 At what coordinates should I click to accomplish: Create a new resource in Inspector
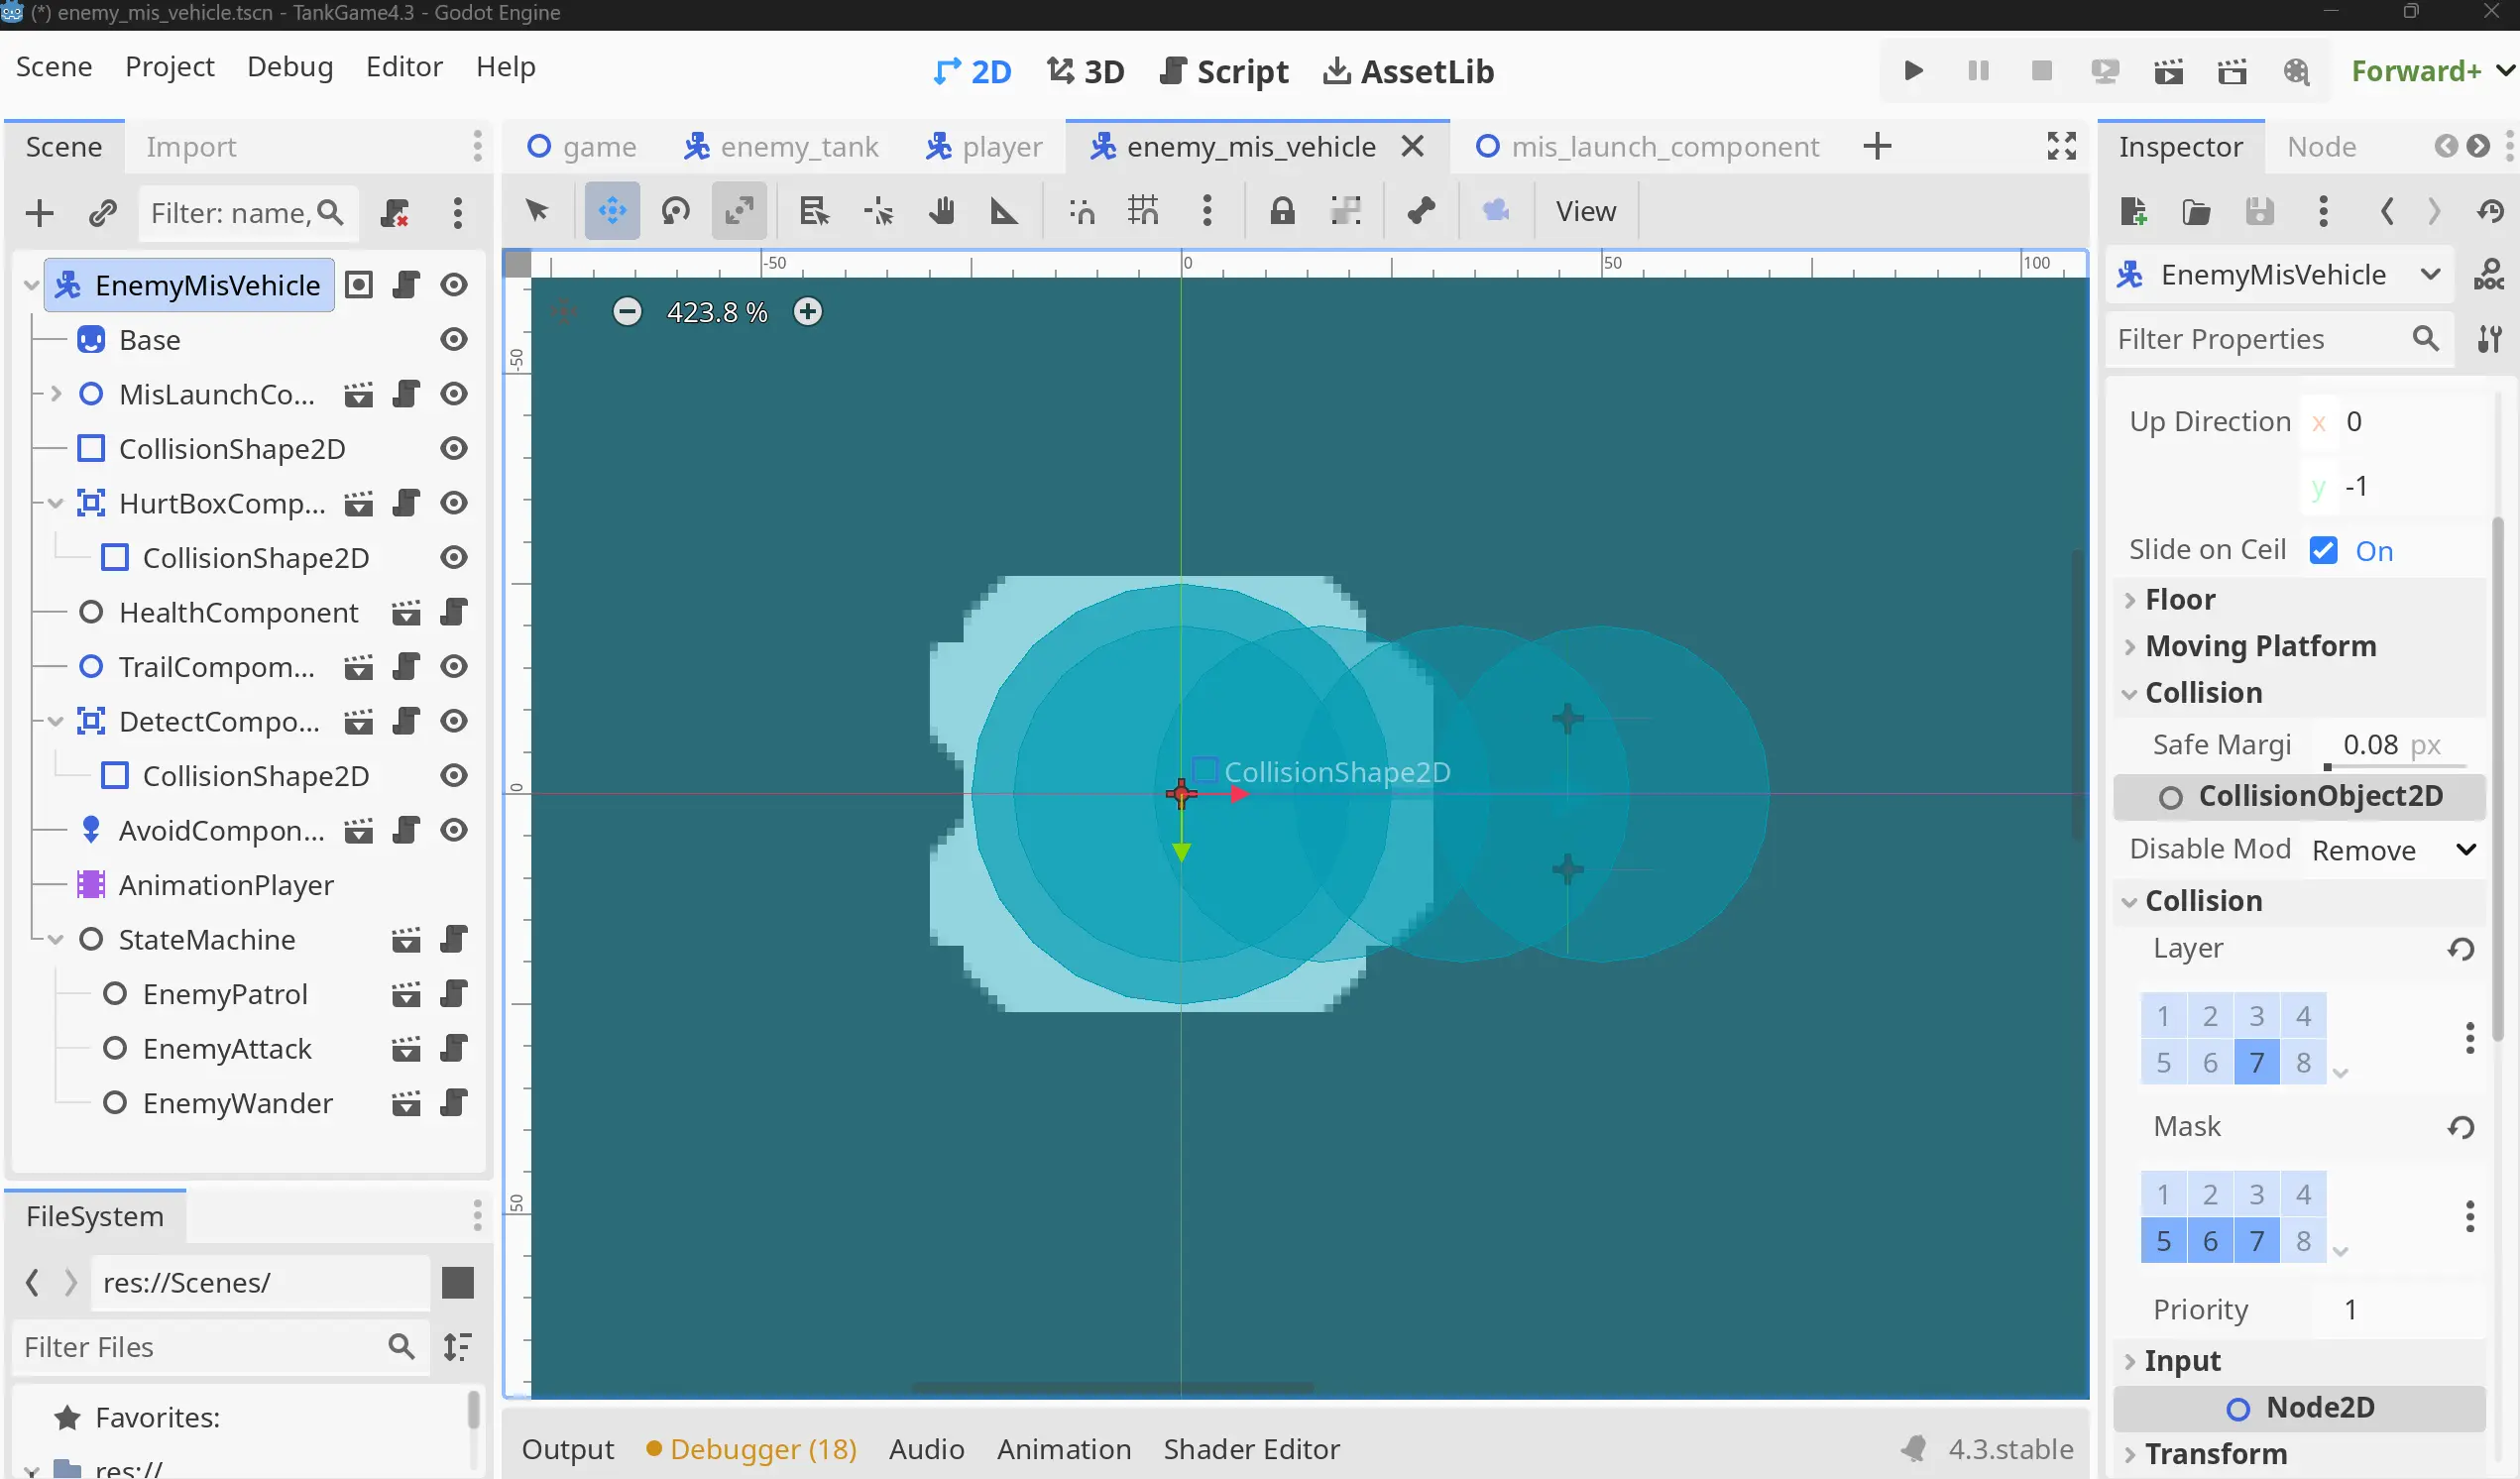coord(2133,211)
